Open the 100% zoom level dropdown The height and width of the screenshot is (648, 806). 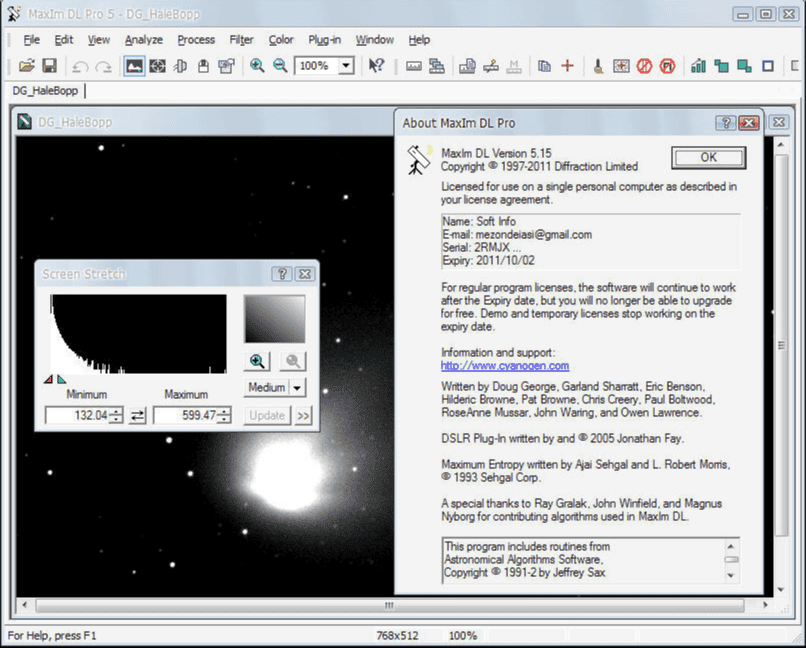point(346,66)
